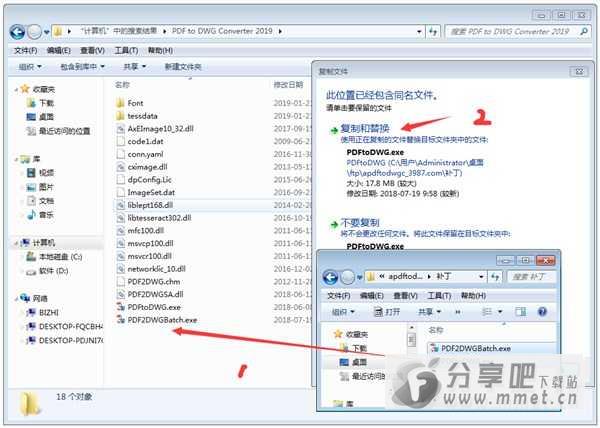Open the 组织 dropdown in the main toolbar

[30, 67]
